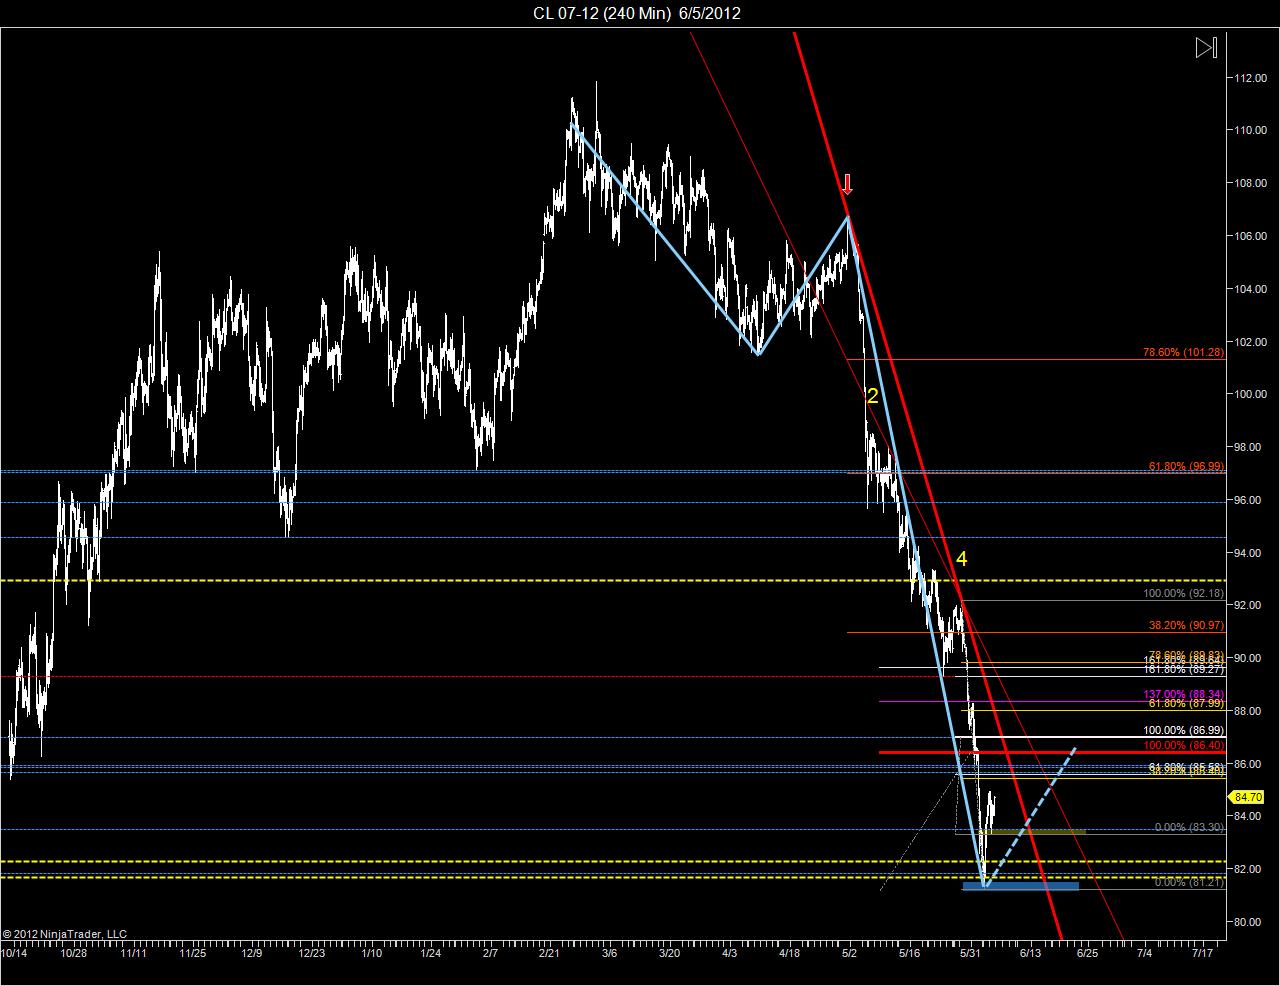Click the 7/4 date on the time axis
Viewport: 1280px width, 986px height.
coord(1143,953)
